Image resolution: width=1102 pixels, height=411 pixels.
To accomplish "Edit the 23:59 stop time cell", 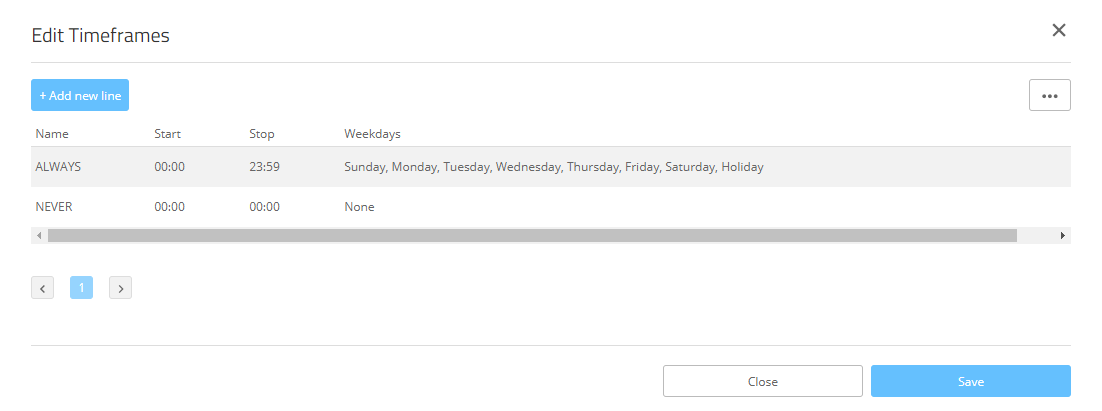I will coord(264,167).
